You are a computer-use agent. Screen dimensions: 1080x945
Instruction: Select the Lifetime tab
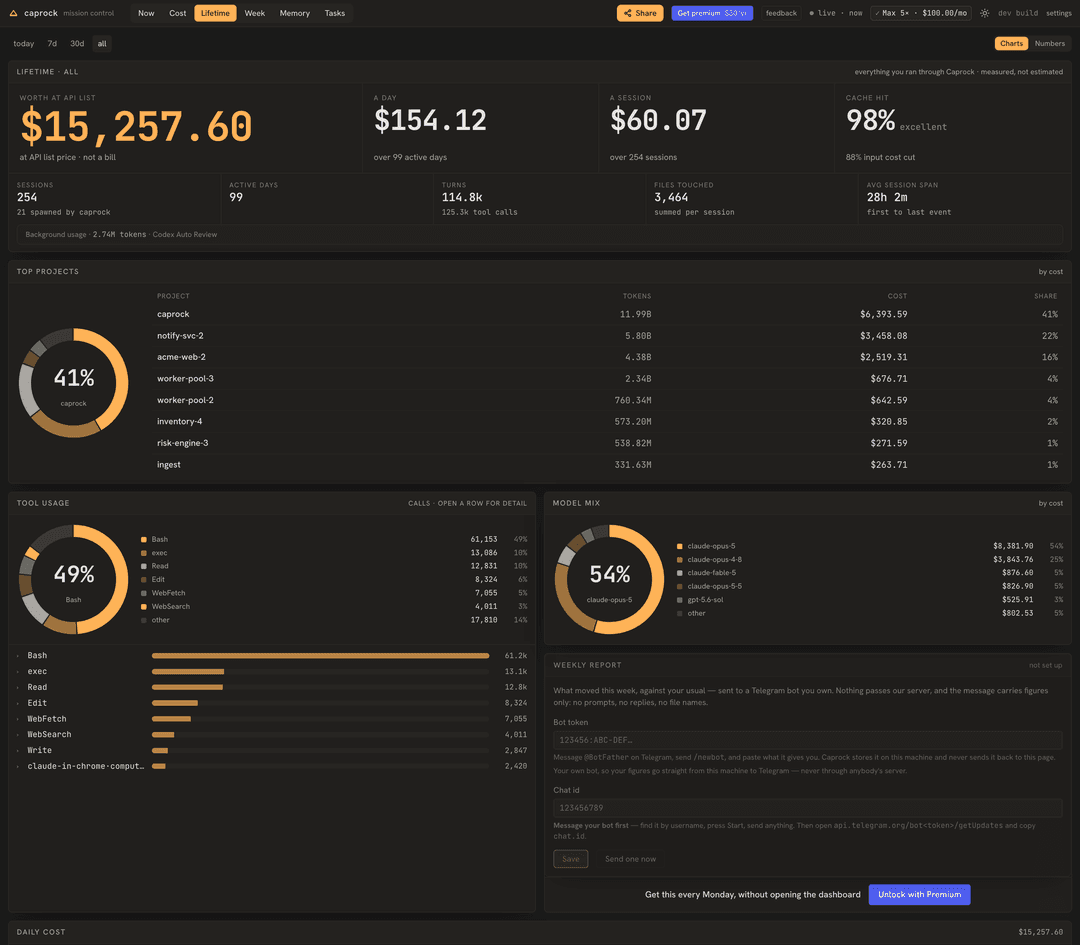tap(215, 13)
